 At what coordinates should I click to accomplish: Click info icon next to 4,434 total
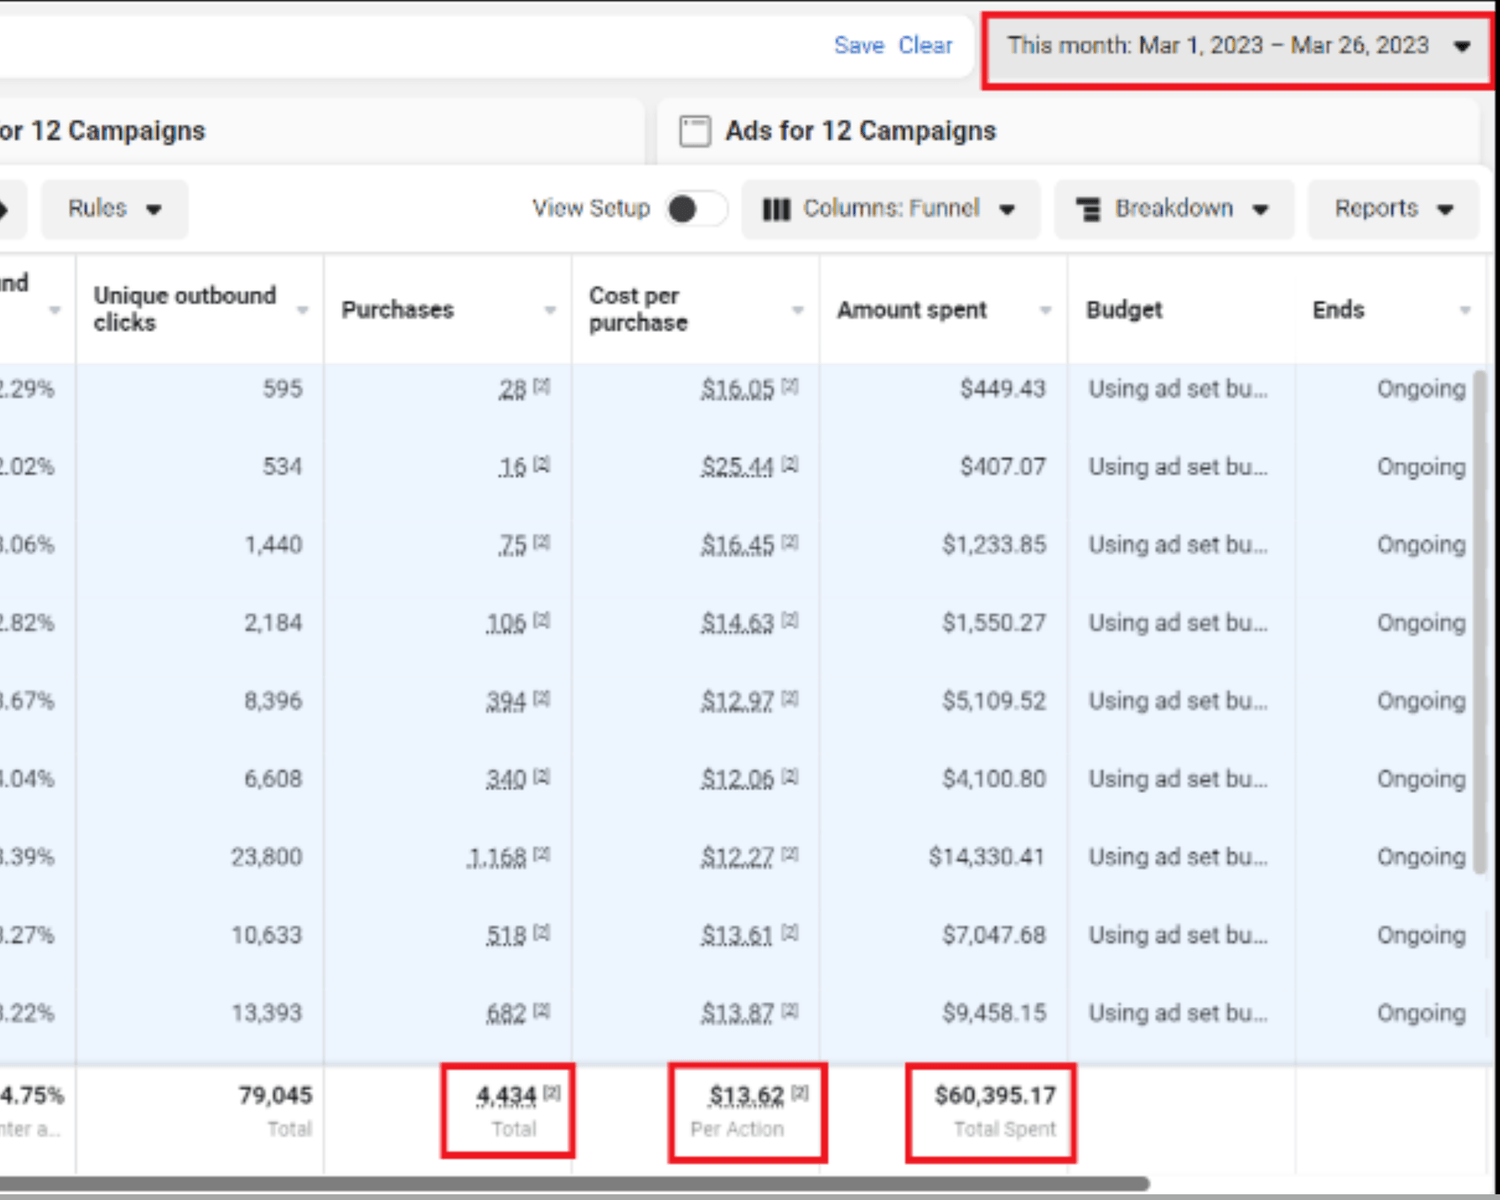(x=552, y=1093)
